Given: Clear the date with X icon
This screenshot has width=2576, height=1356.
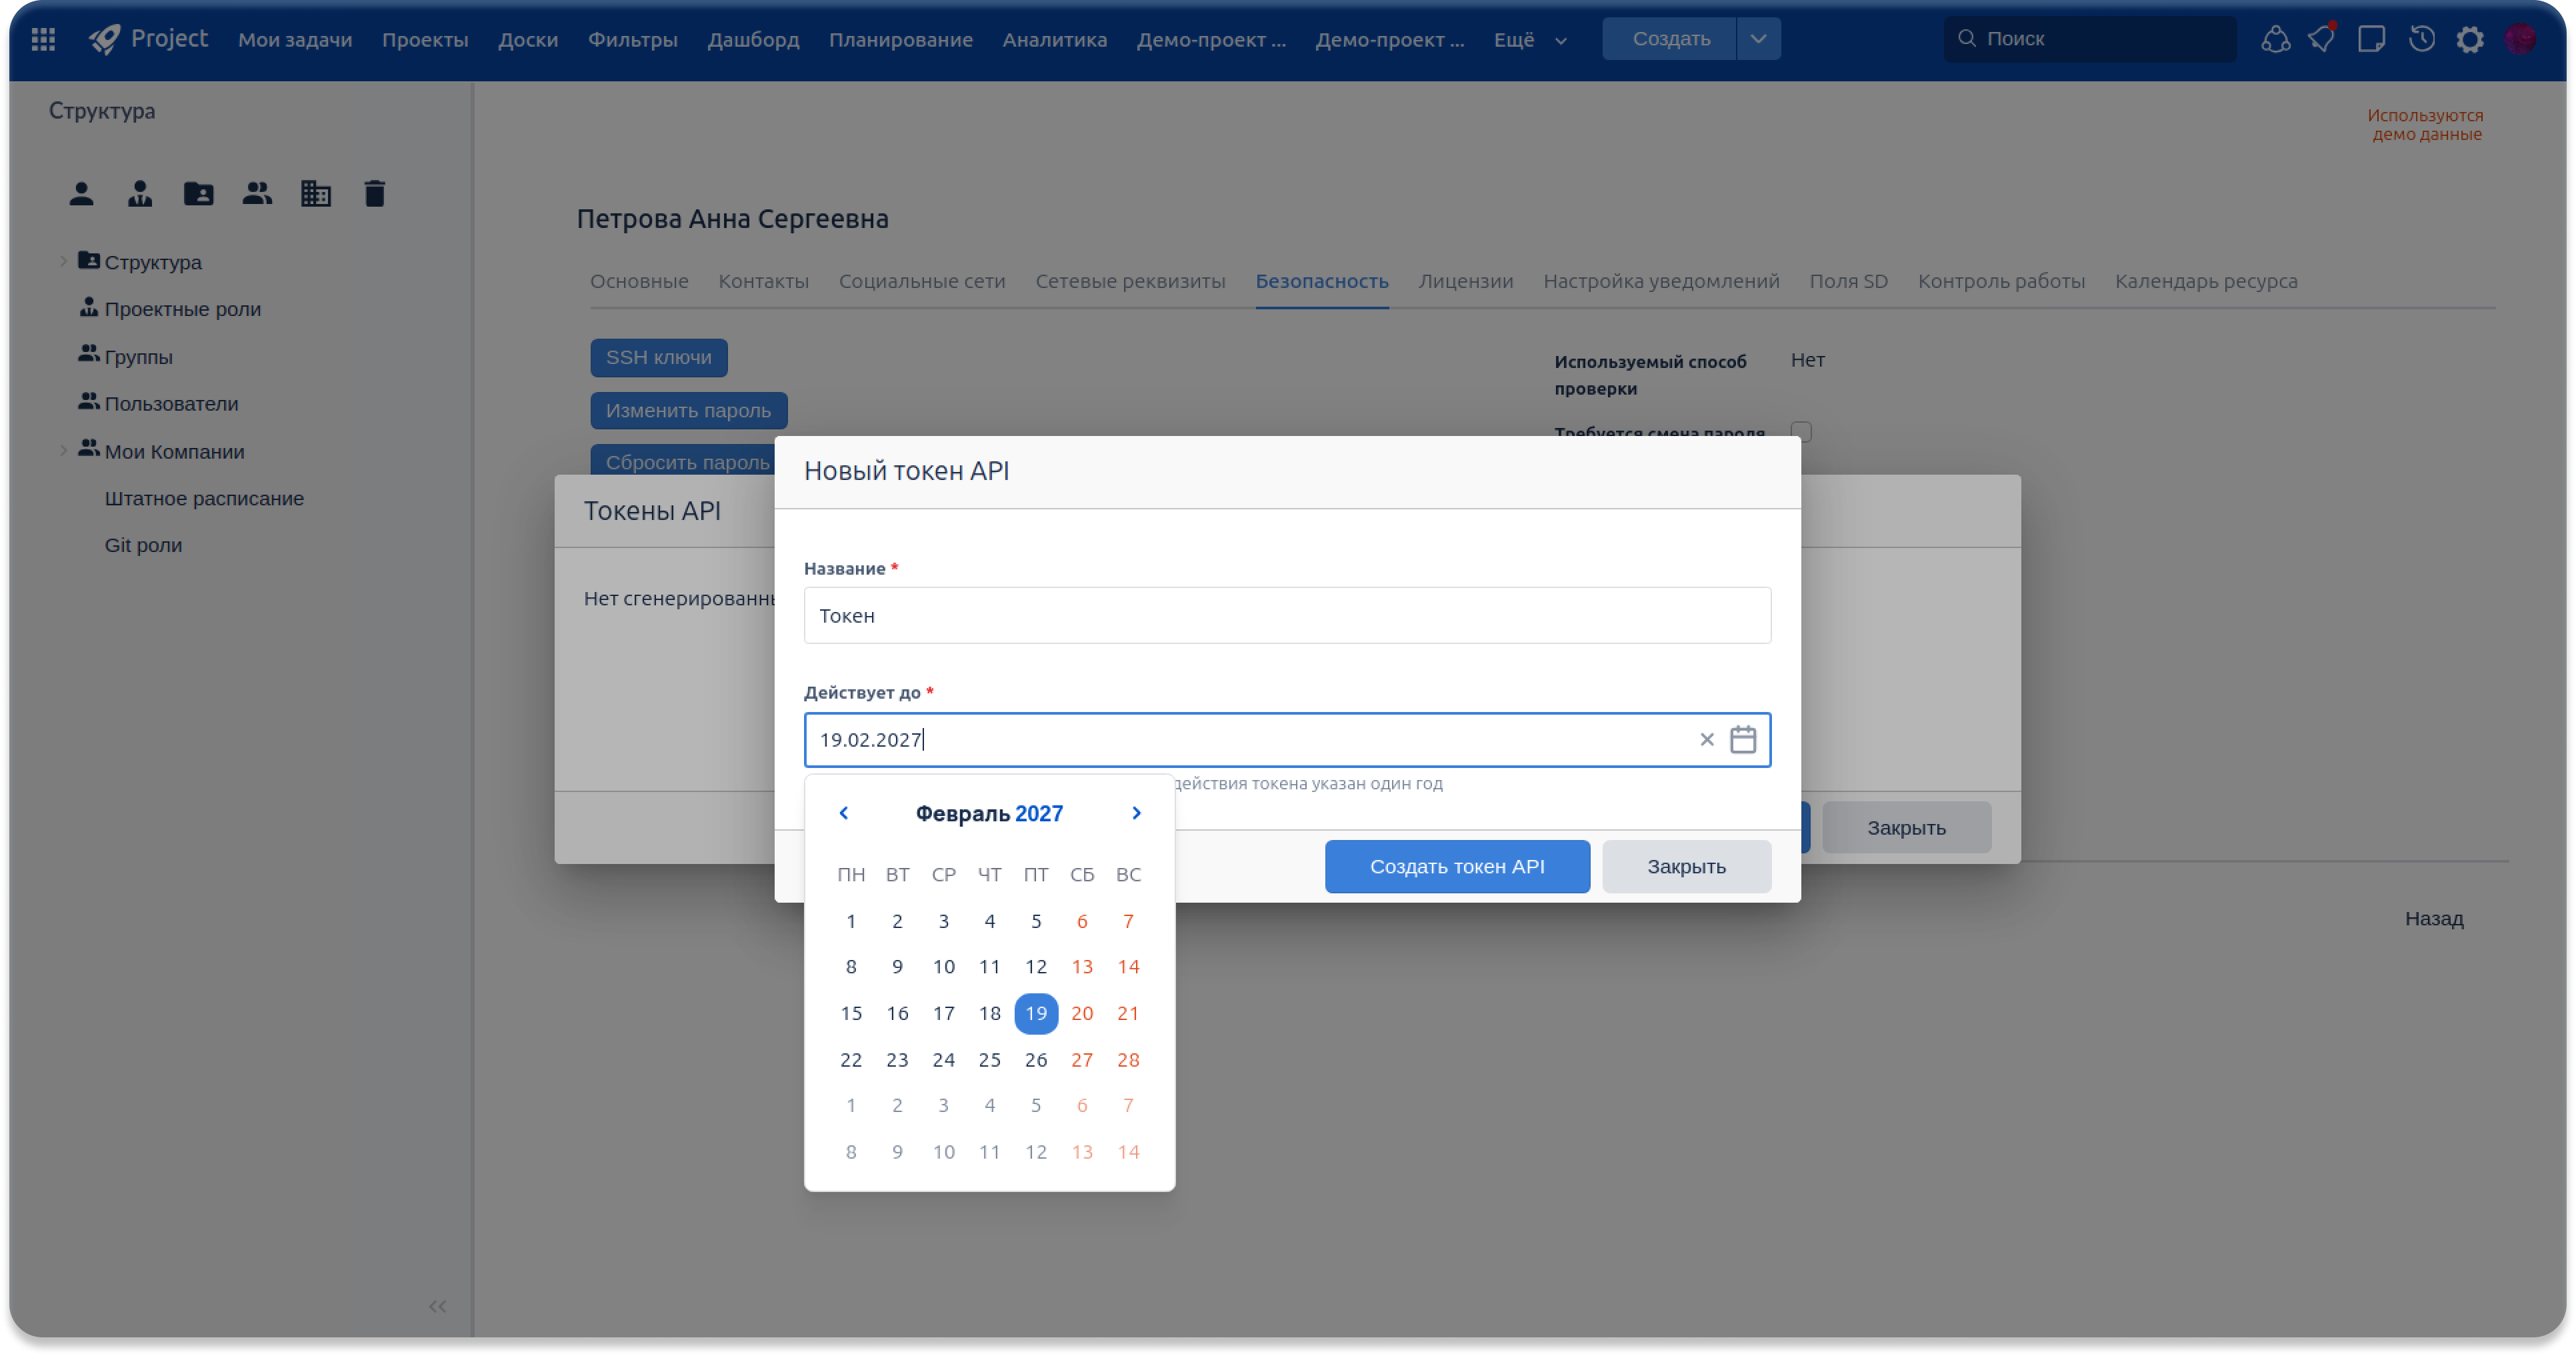Looking at the screenshot, I should click(1706, 739).
